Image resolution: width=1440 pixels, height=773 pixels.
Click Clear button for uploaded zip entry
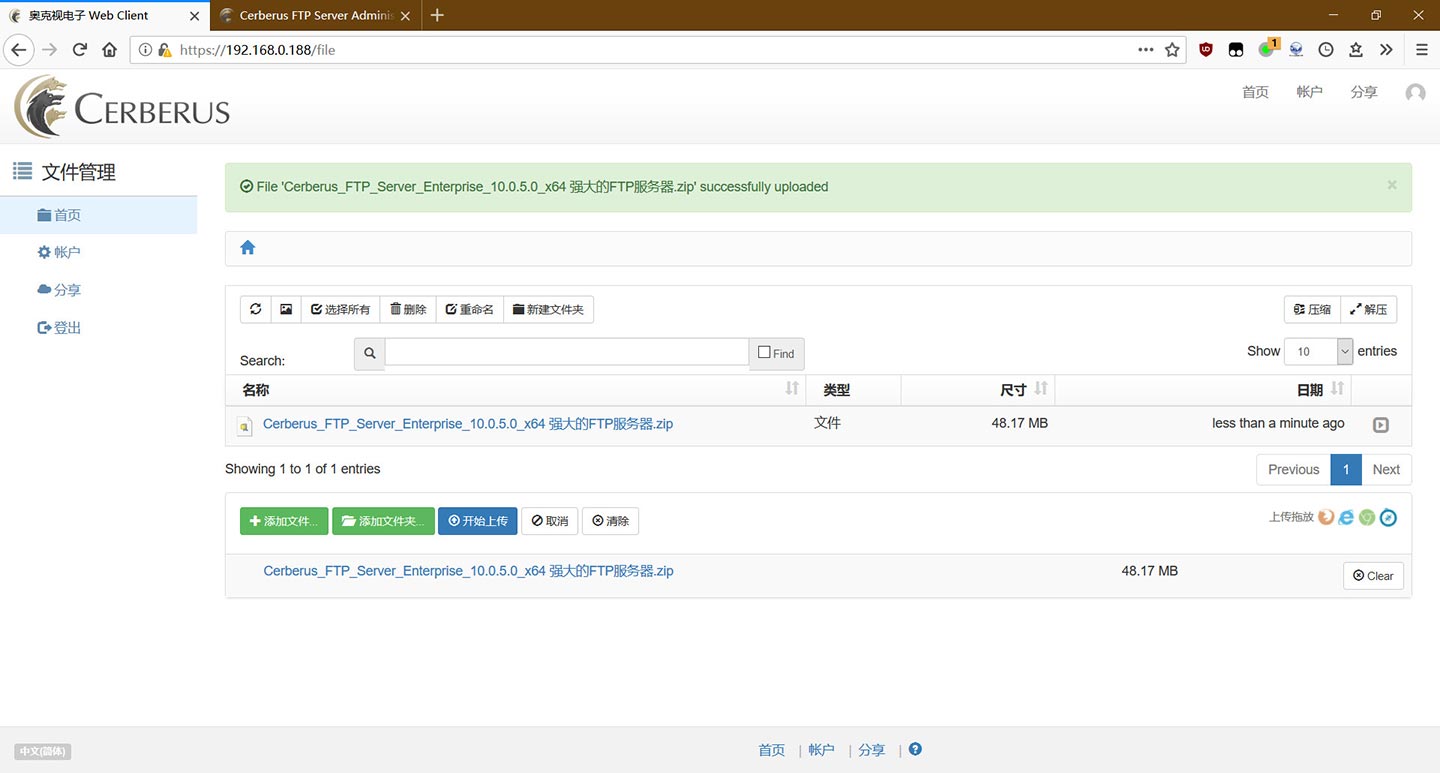[x=1373, y=576]
